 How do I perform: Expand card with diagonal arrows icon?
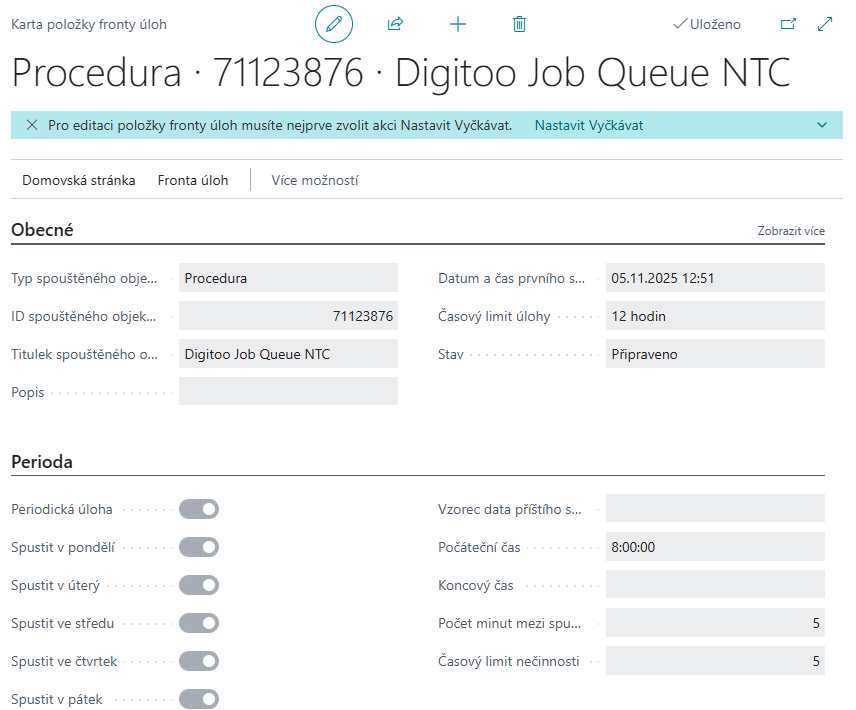click(x=824, y=24)
